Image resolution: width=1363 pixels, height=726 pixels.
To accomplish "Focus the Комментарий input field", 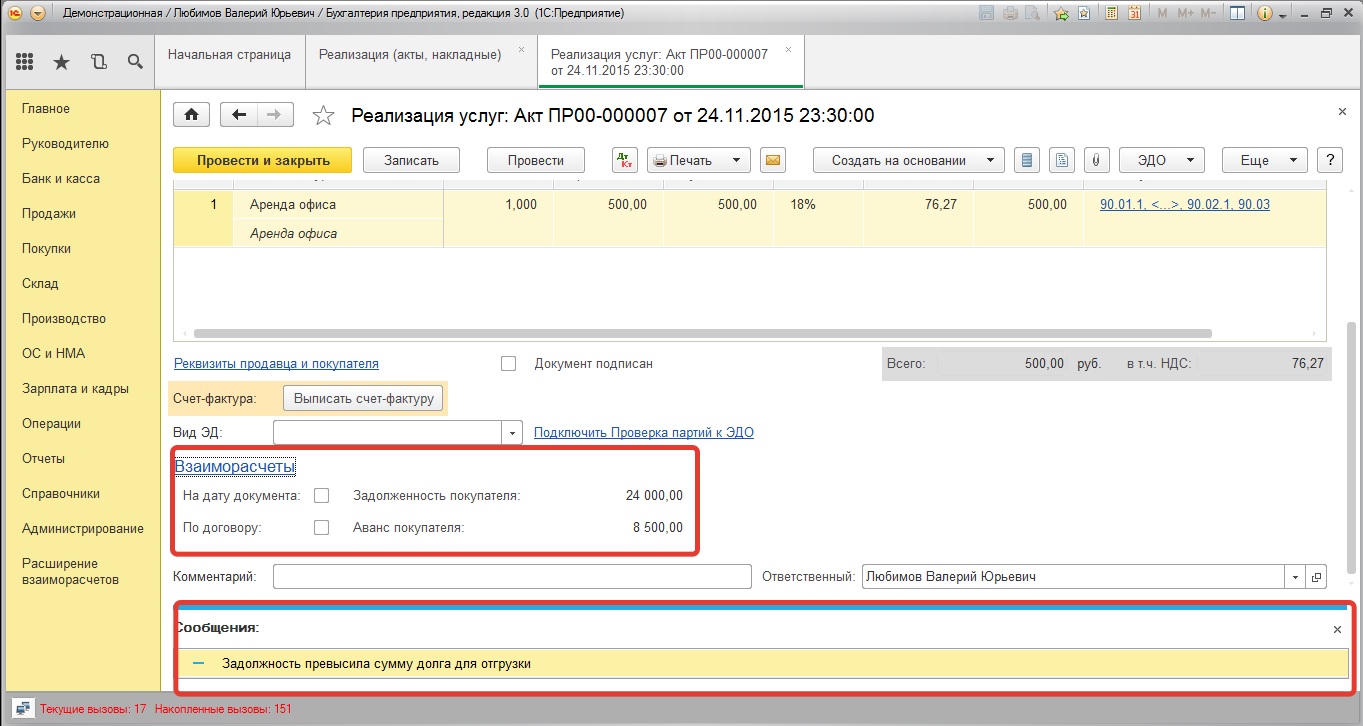I will click(512, 577).
